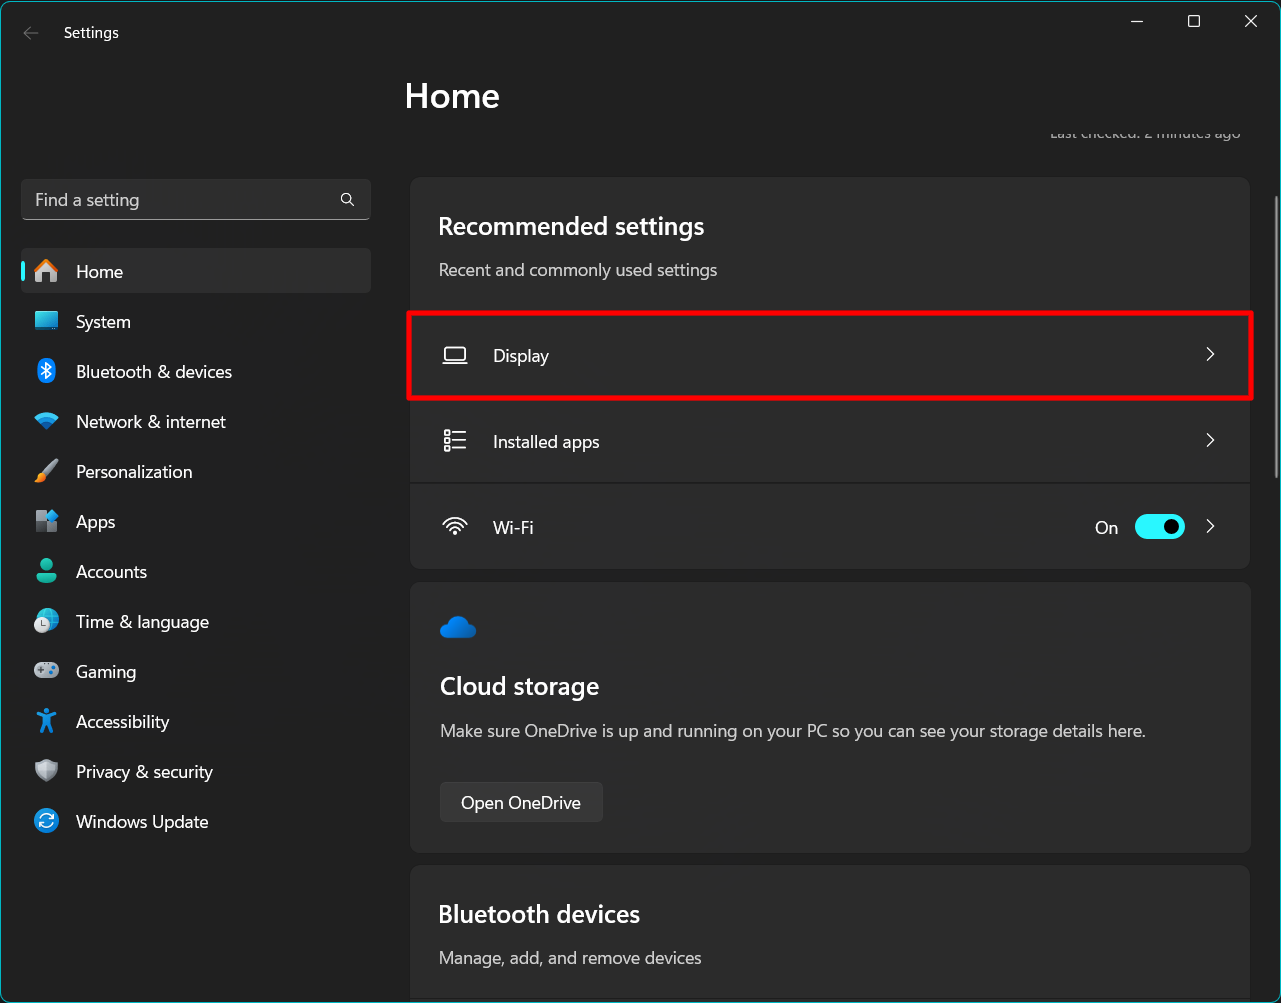1281x1003 pixels.
Task: Click "Manage, add, and remove devices" text
Action: click(570, 958)
